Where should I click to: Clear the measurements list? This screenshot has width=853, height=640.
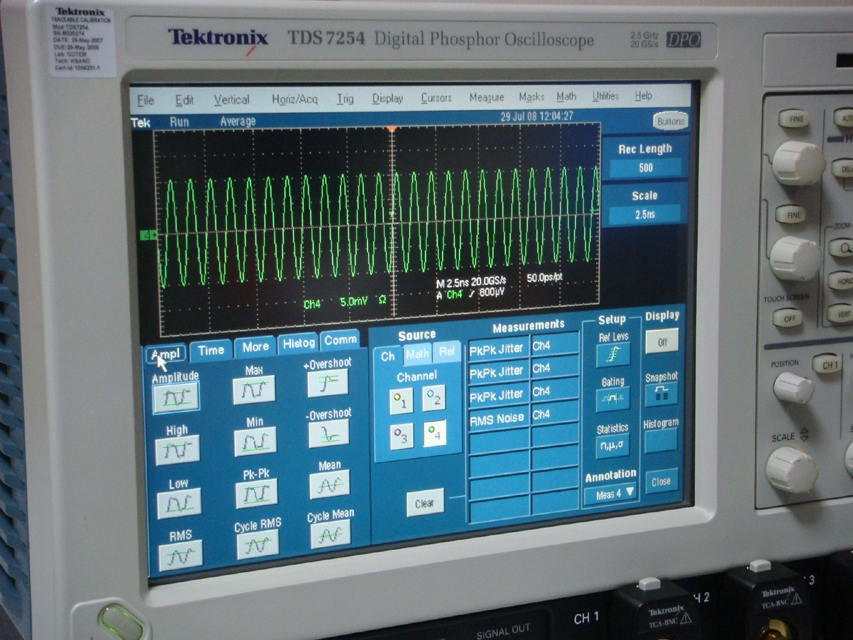425,503
